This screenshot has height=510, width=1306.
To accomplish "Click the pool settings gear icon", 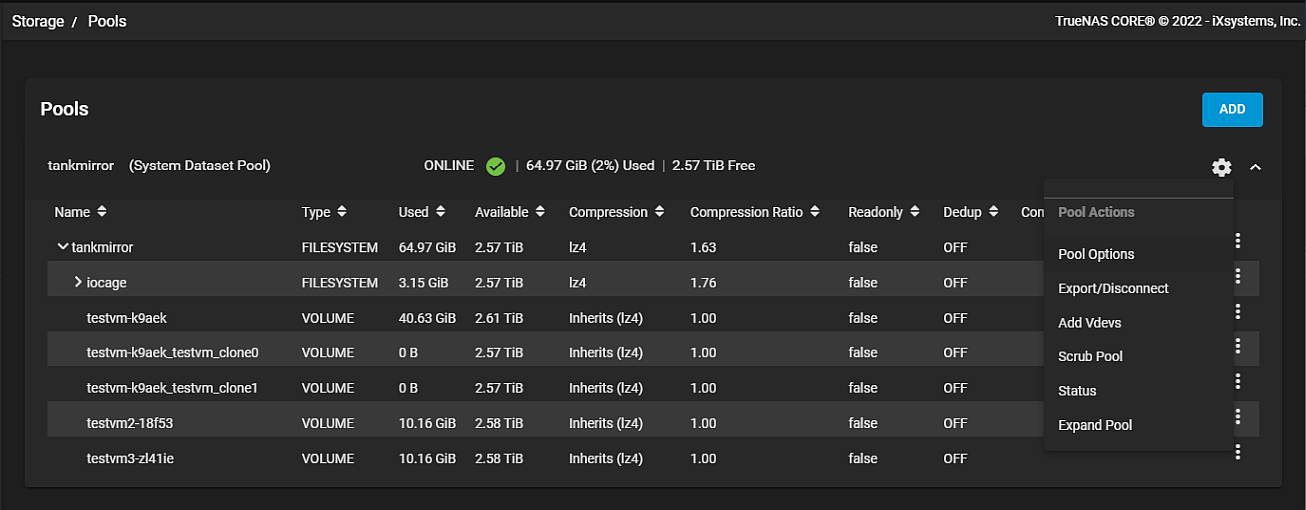I will point(1221,167).
